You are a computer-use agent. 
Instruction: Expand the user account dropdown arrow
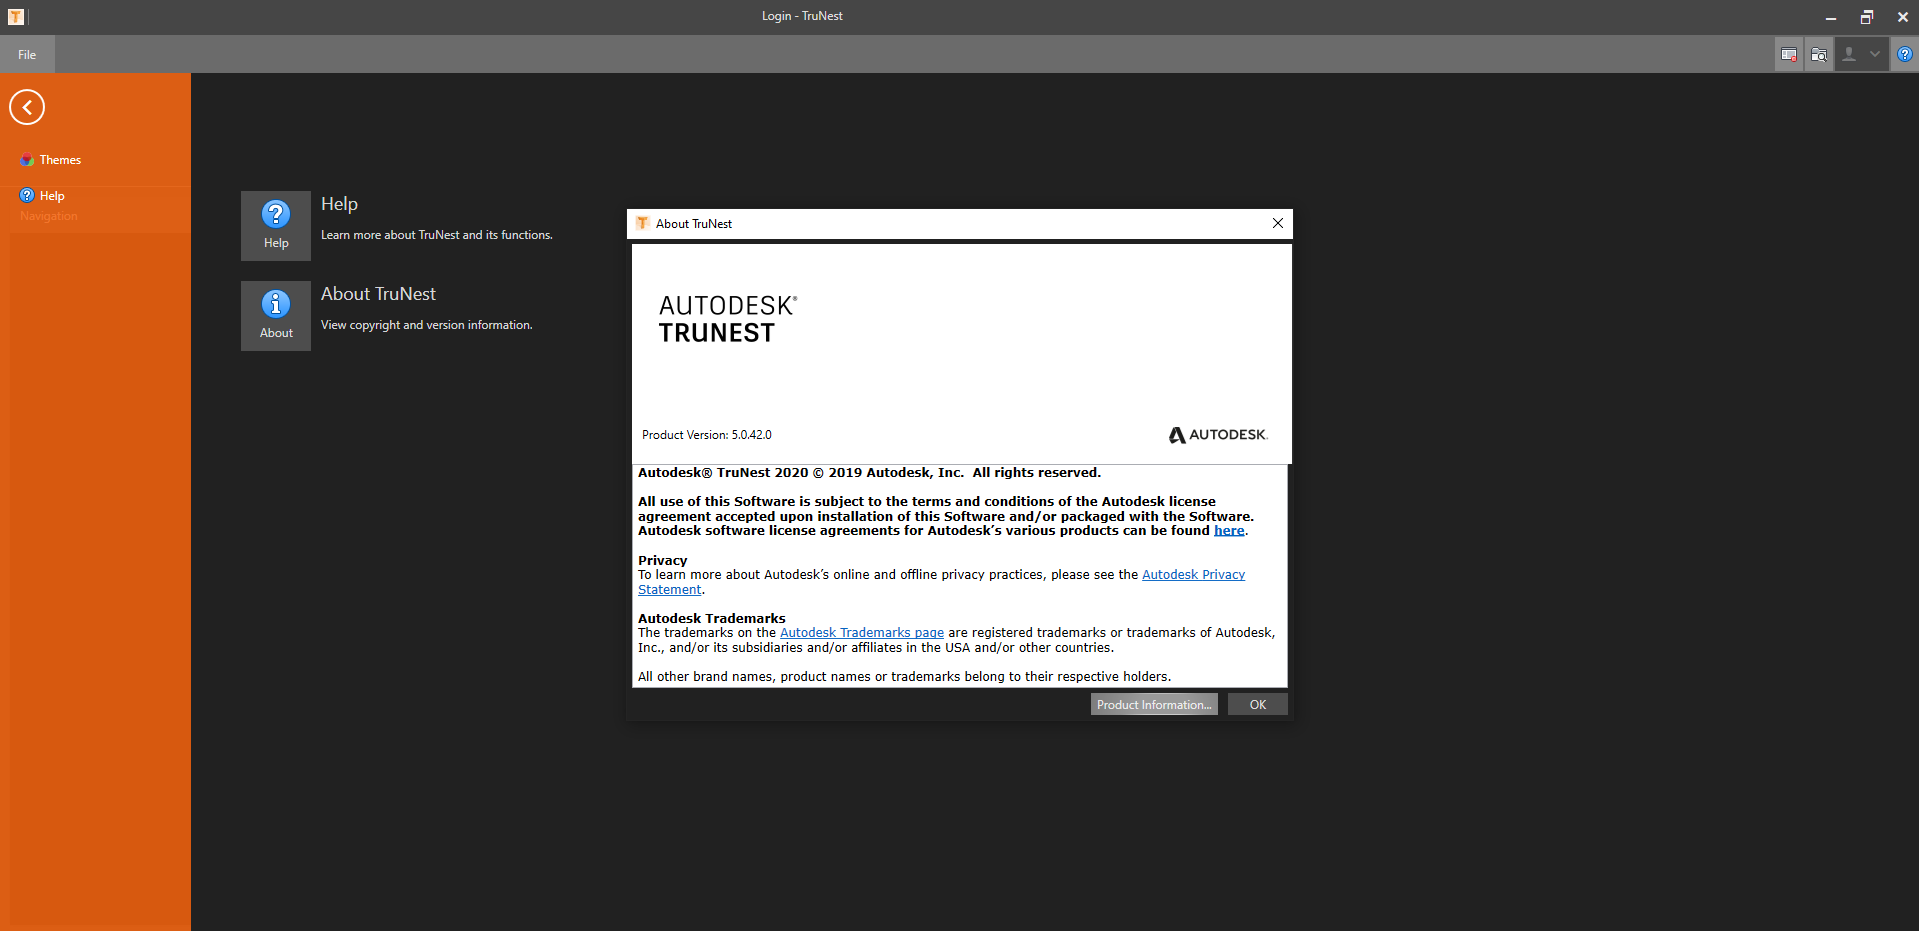(x=1875, y=55)
